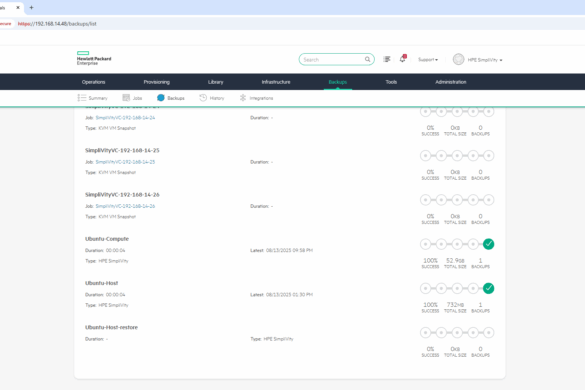Open the Tools menu
The width and height of the screenshot is (585, 390).
391,82
